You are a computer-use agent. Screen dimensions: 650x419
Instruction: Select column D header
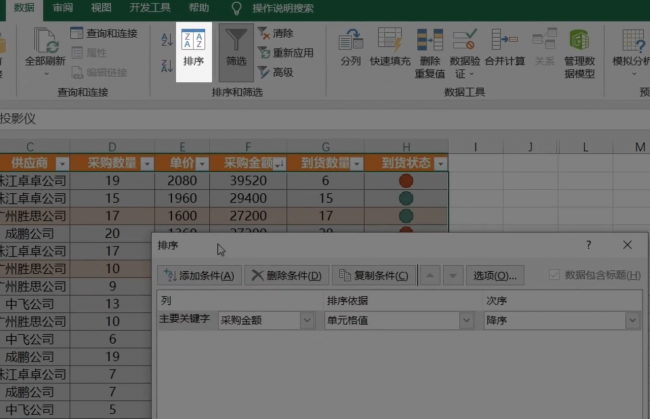click(112, 147)
